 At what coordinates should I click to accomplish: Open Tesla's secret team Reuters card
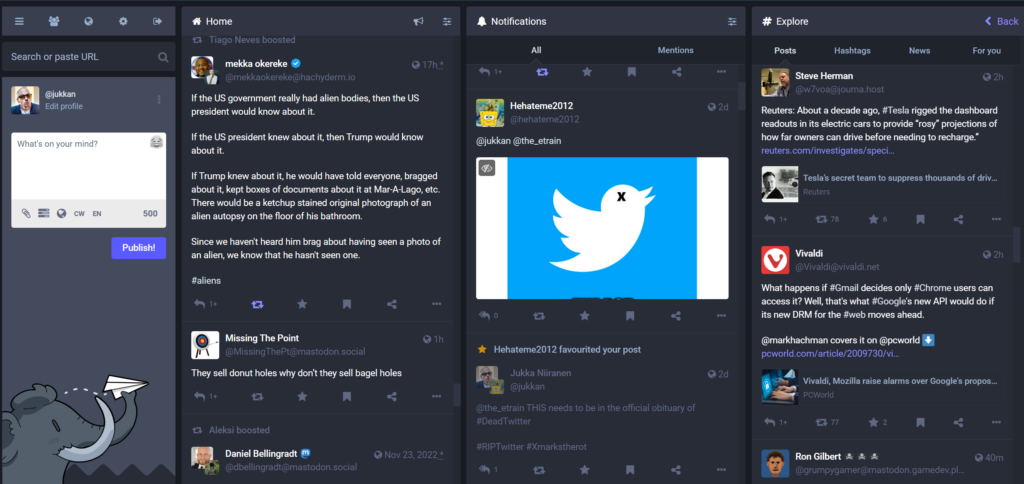pyautogui.click(x=882, y=184)
